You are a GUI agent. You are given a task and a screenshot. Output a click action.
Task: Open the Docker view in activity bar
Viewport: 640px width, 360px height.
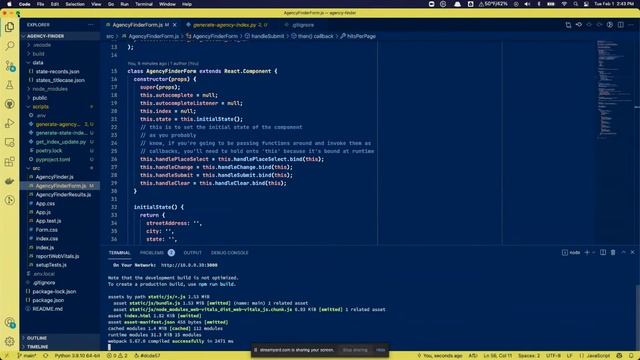coord(10,180)
